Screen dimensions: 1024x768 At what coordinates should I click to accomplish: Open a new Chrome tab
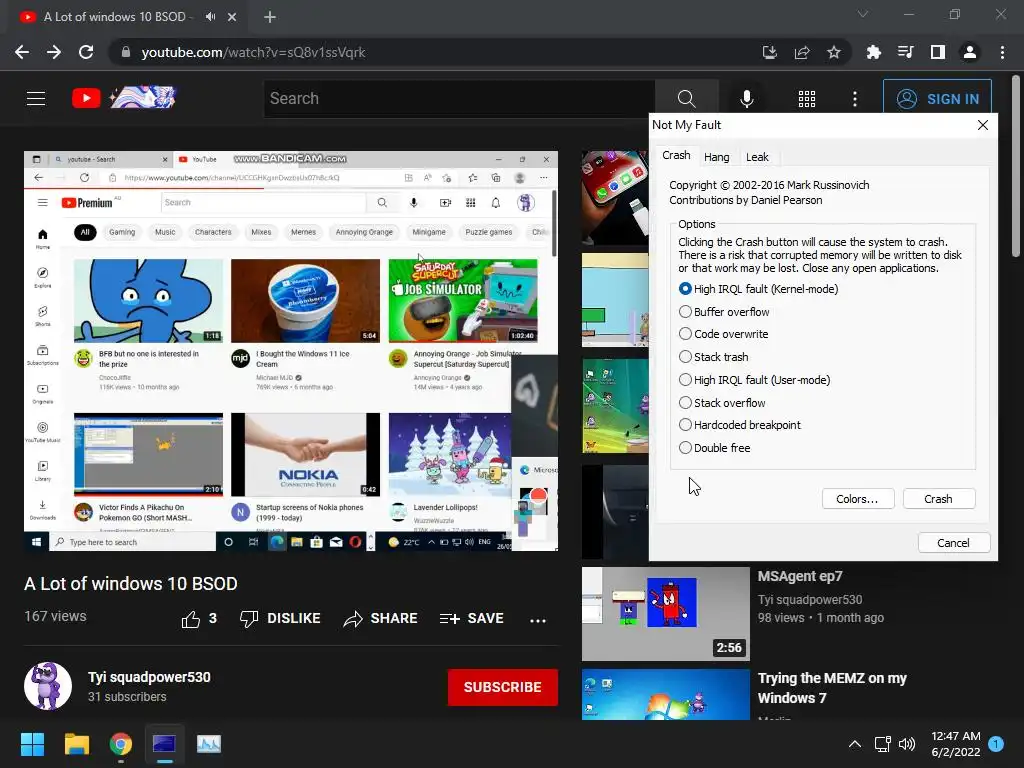(x=270, y=17)
